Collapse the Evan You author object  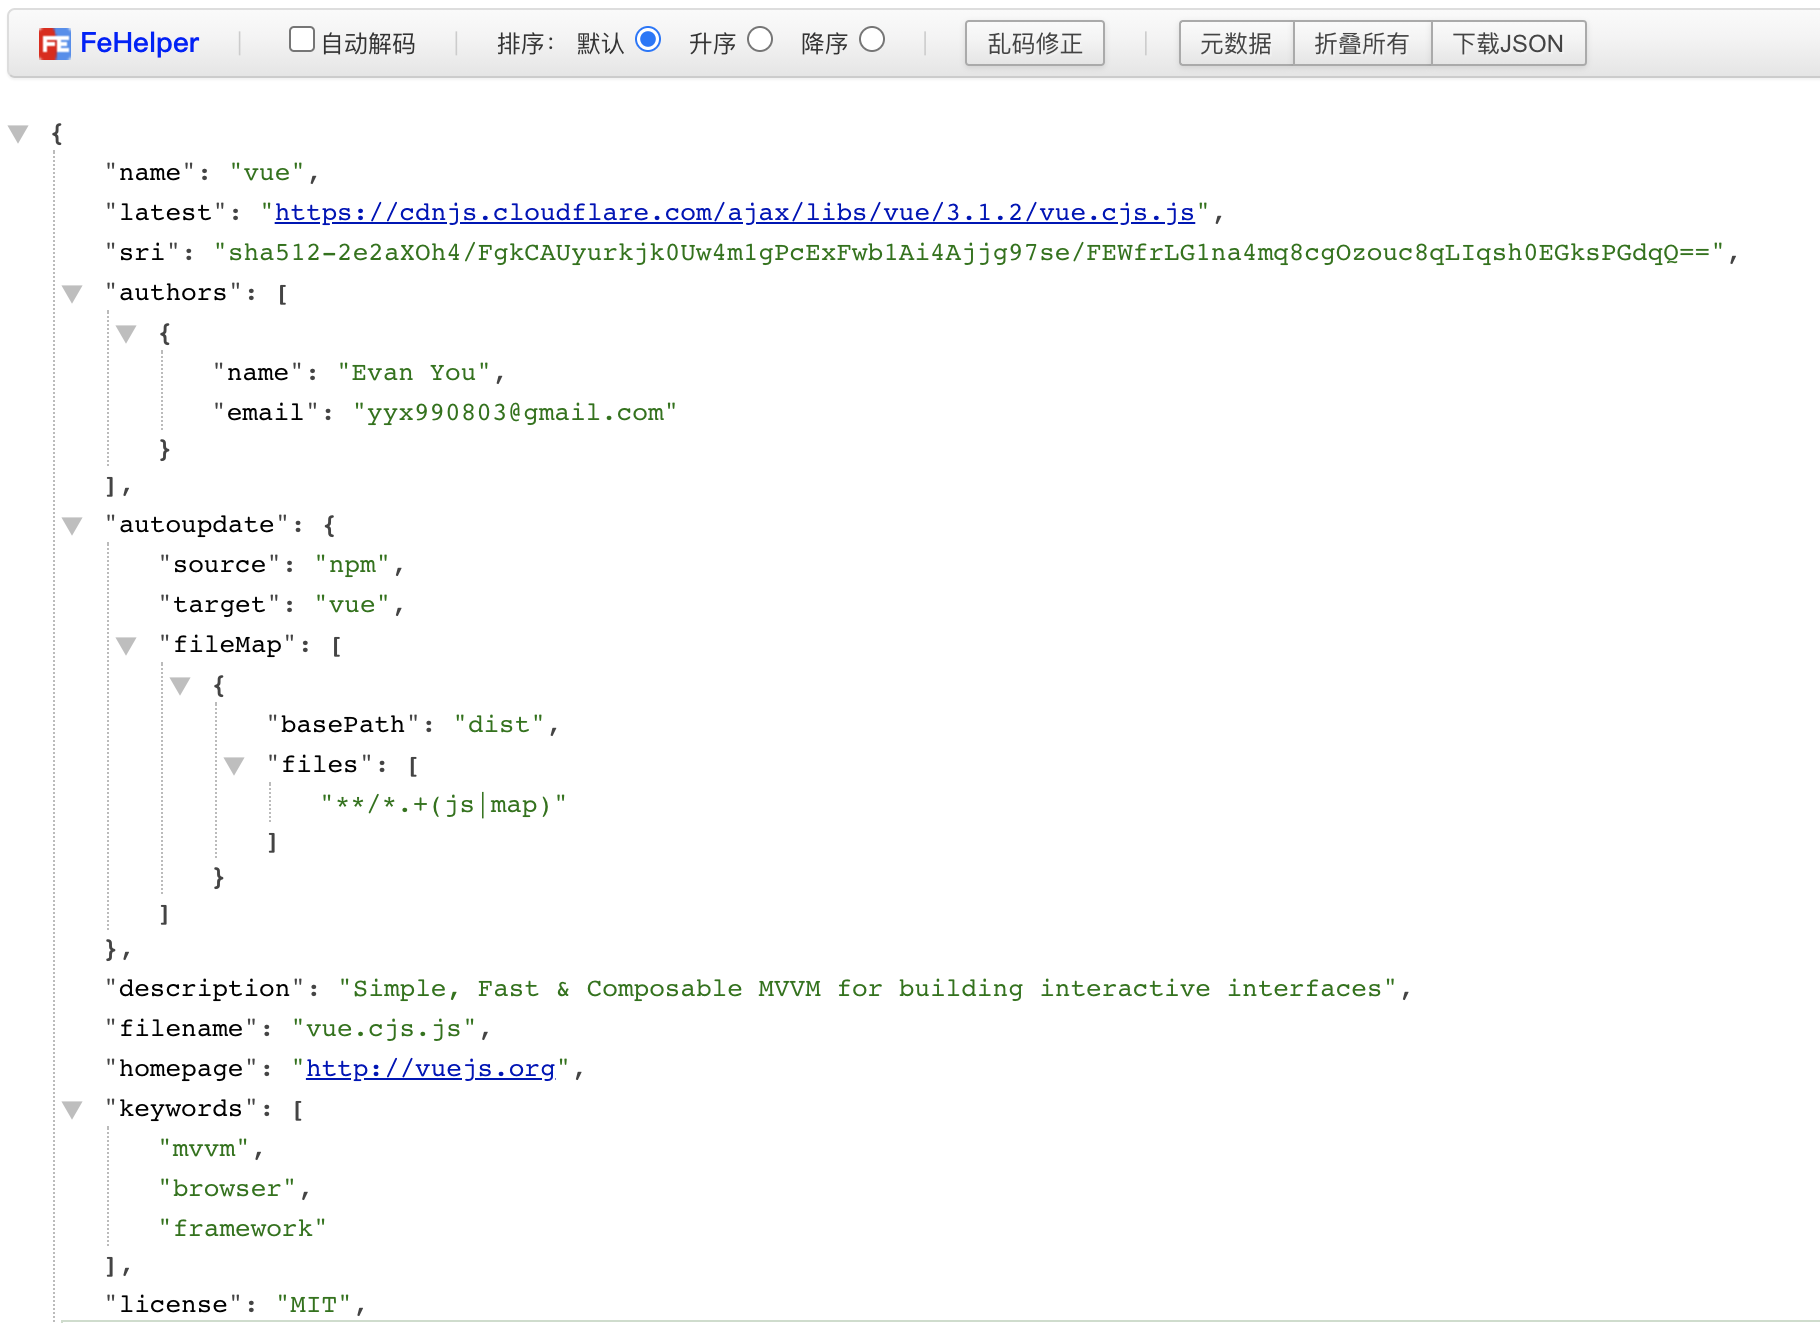pos(126,334)
